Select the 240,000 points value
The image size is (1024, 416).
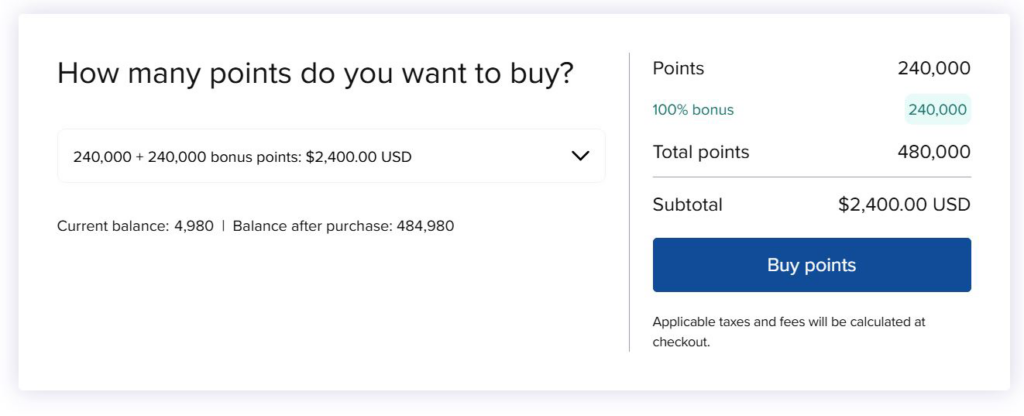pyautogui.click(x=933, y=69)
